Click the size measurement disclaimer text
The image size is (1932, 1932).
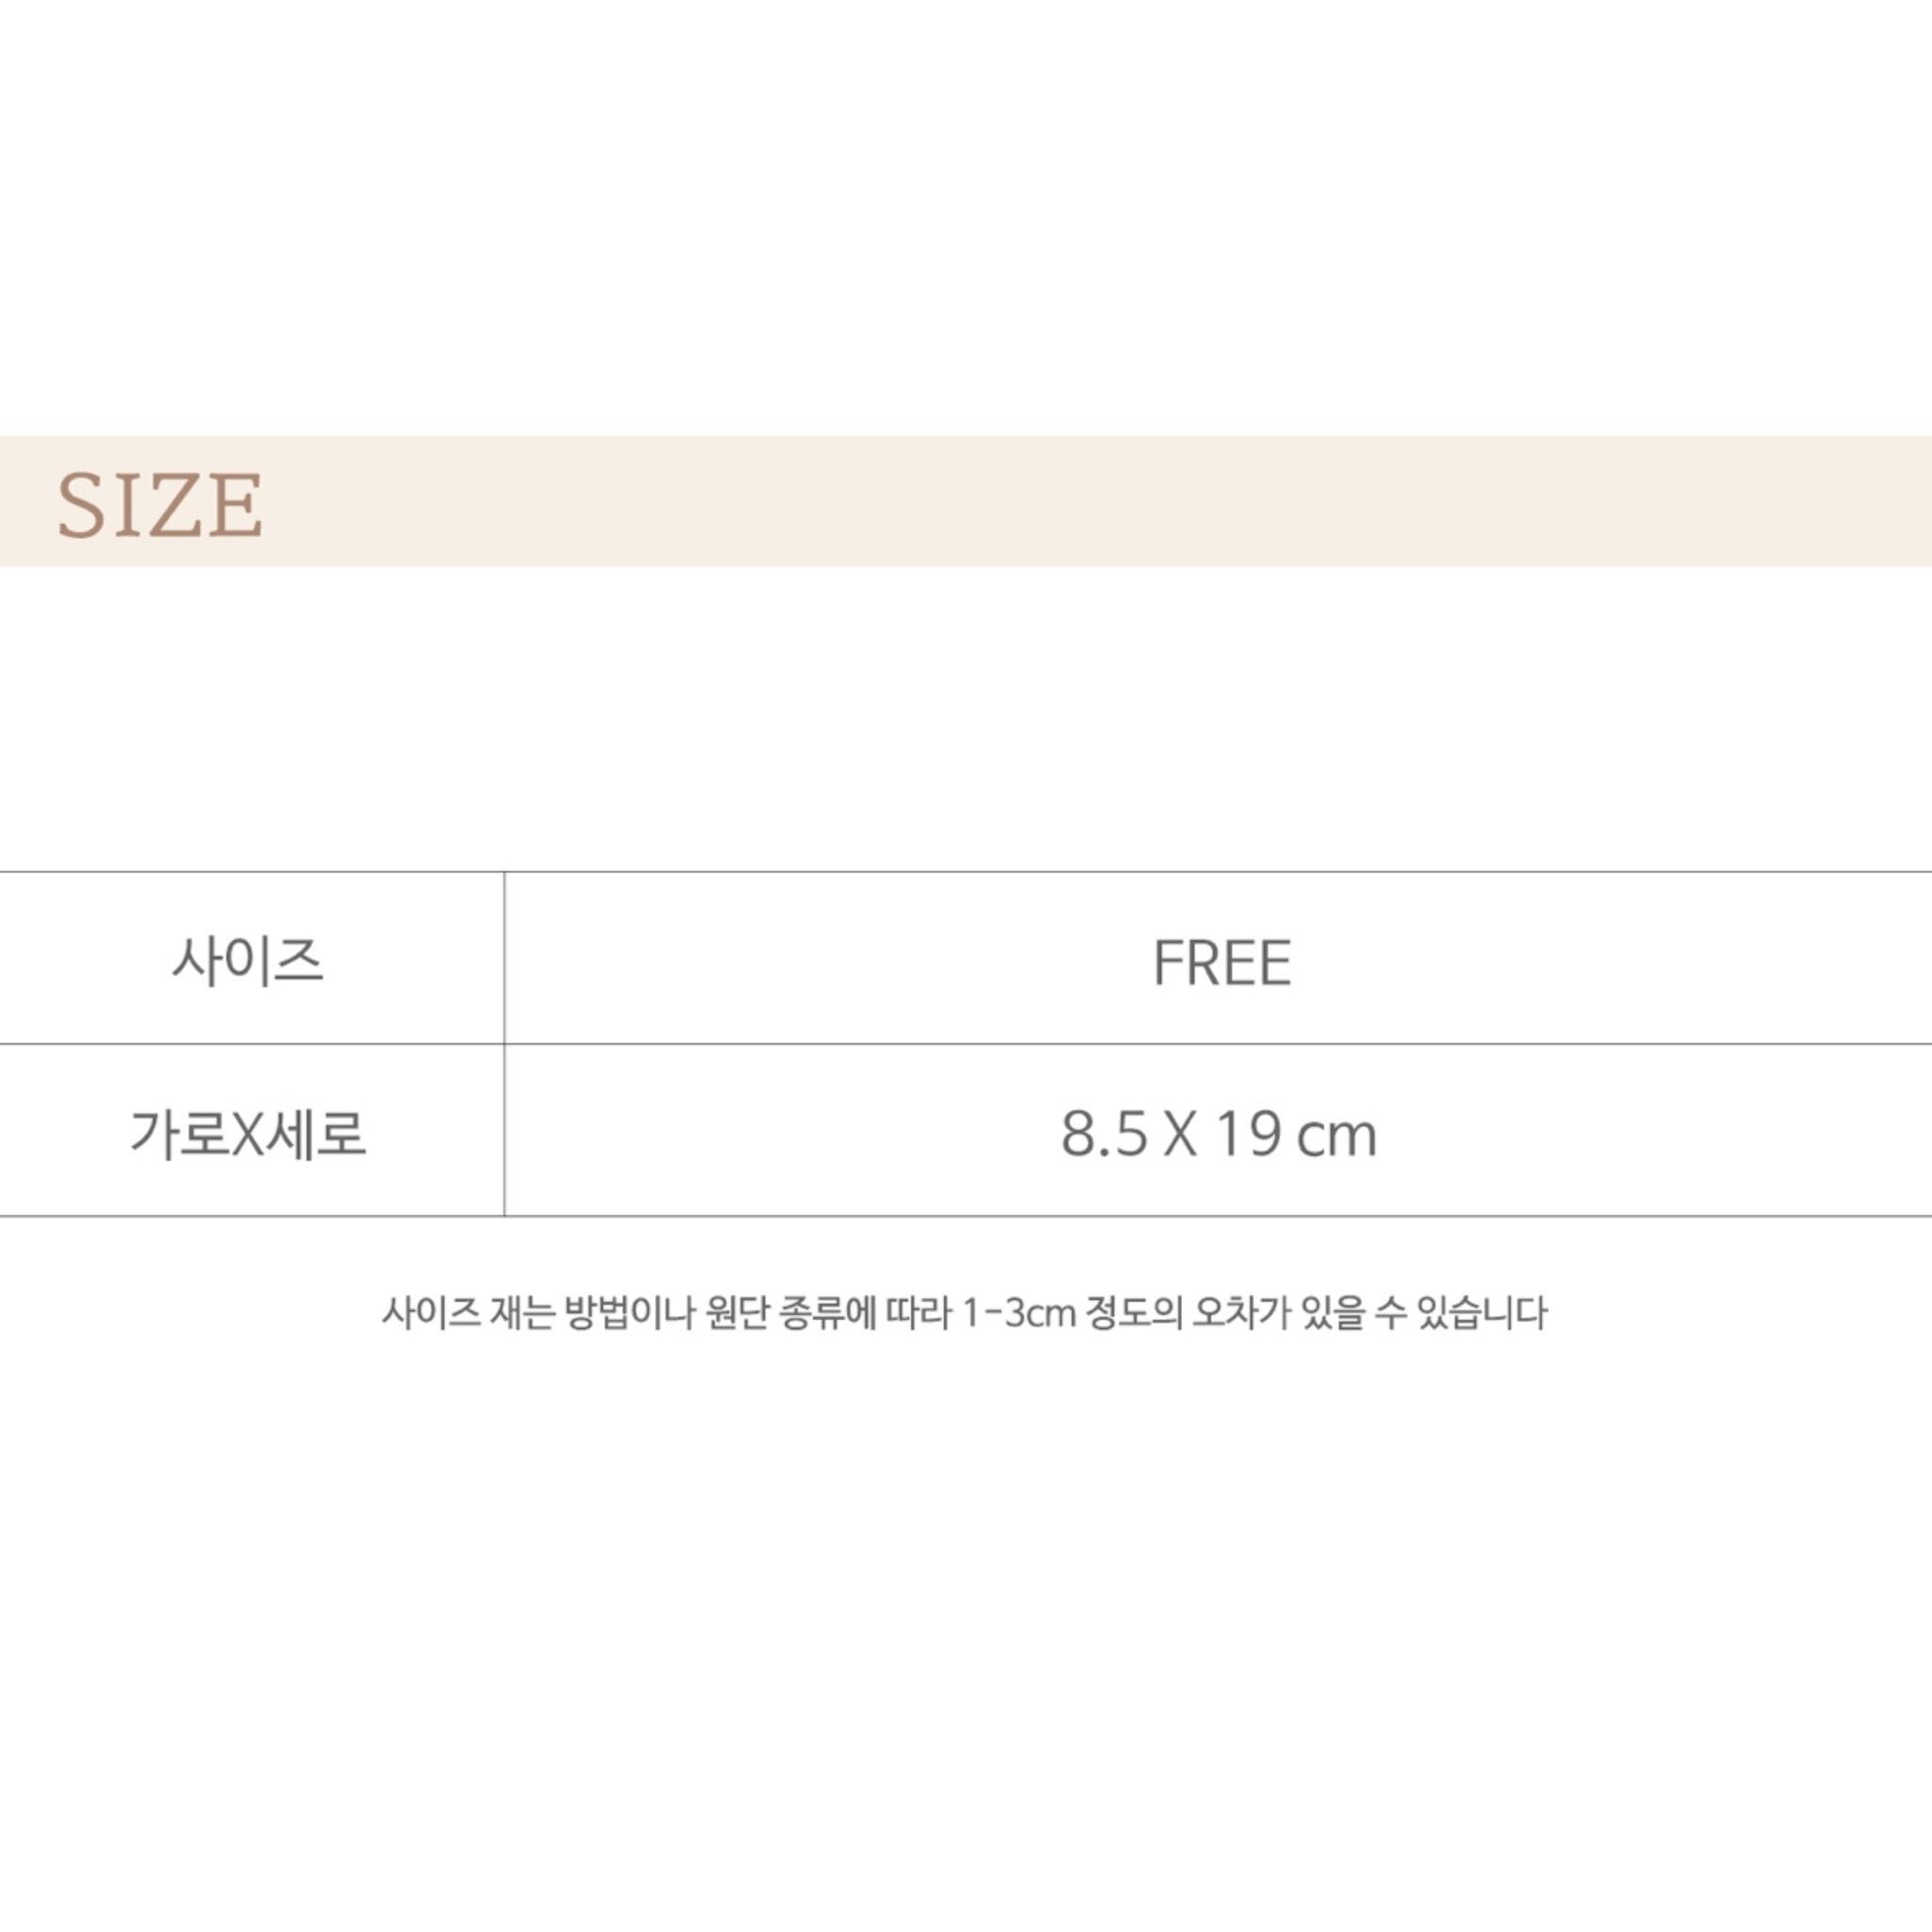[964, 1313]
